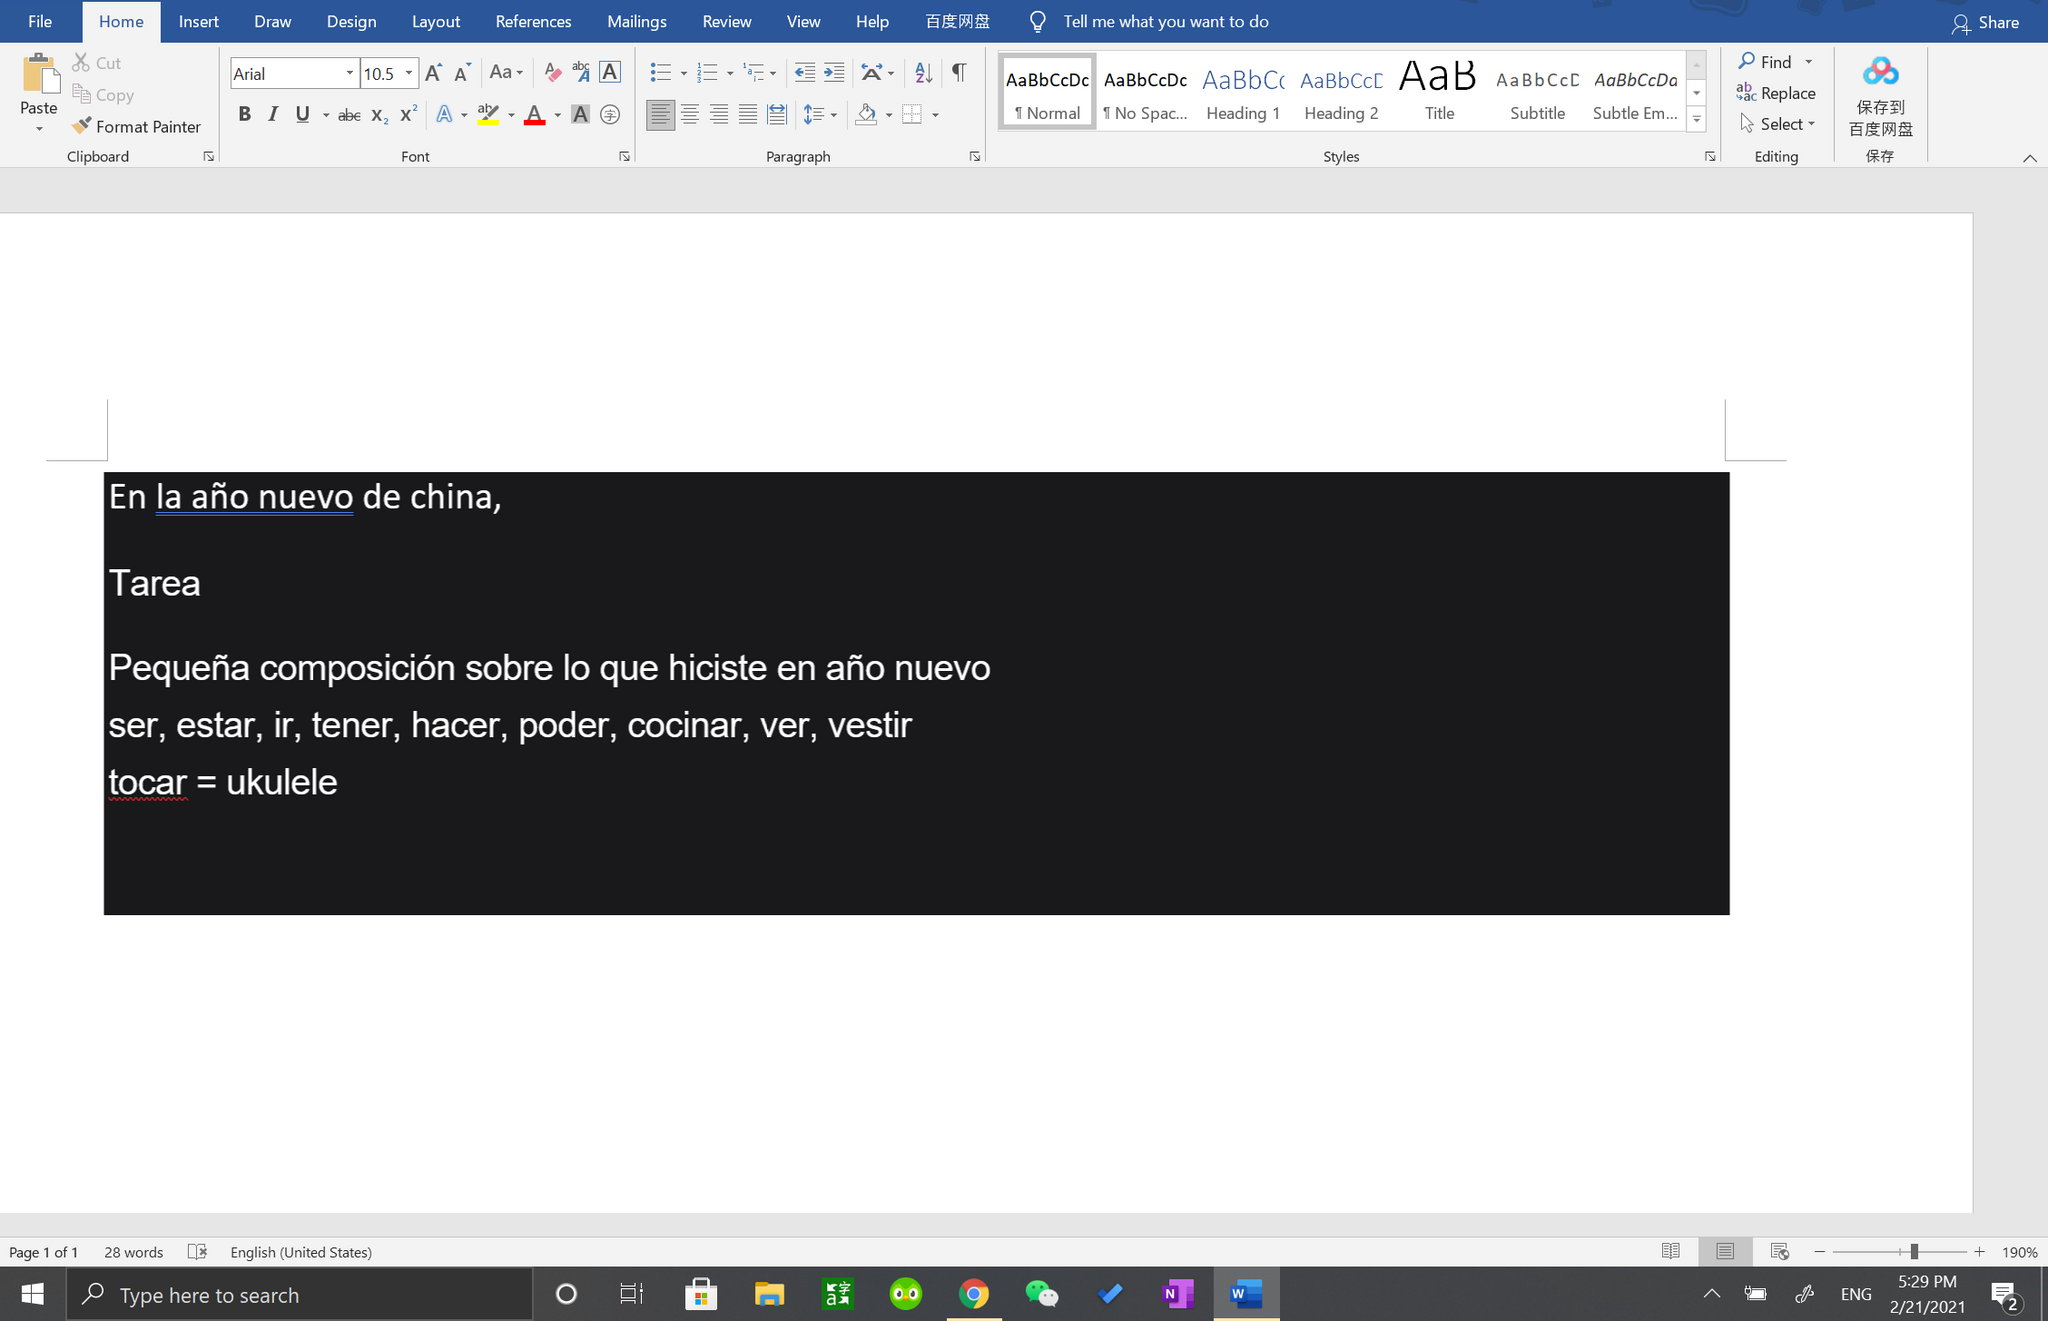Switch to the Insert tab

pos(198,21)
